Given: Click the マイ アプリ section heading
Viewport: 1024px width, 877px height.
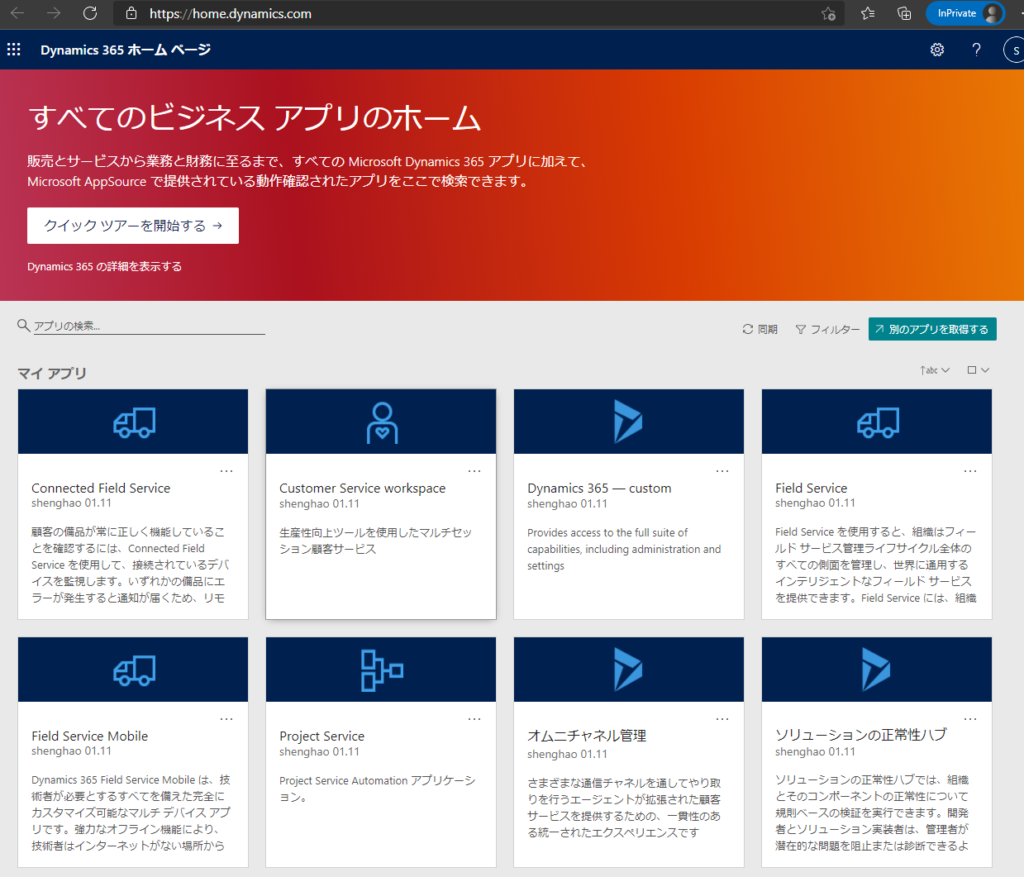Looking at the screenshot, I should pyautogui.click(x=52, y=373).
